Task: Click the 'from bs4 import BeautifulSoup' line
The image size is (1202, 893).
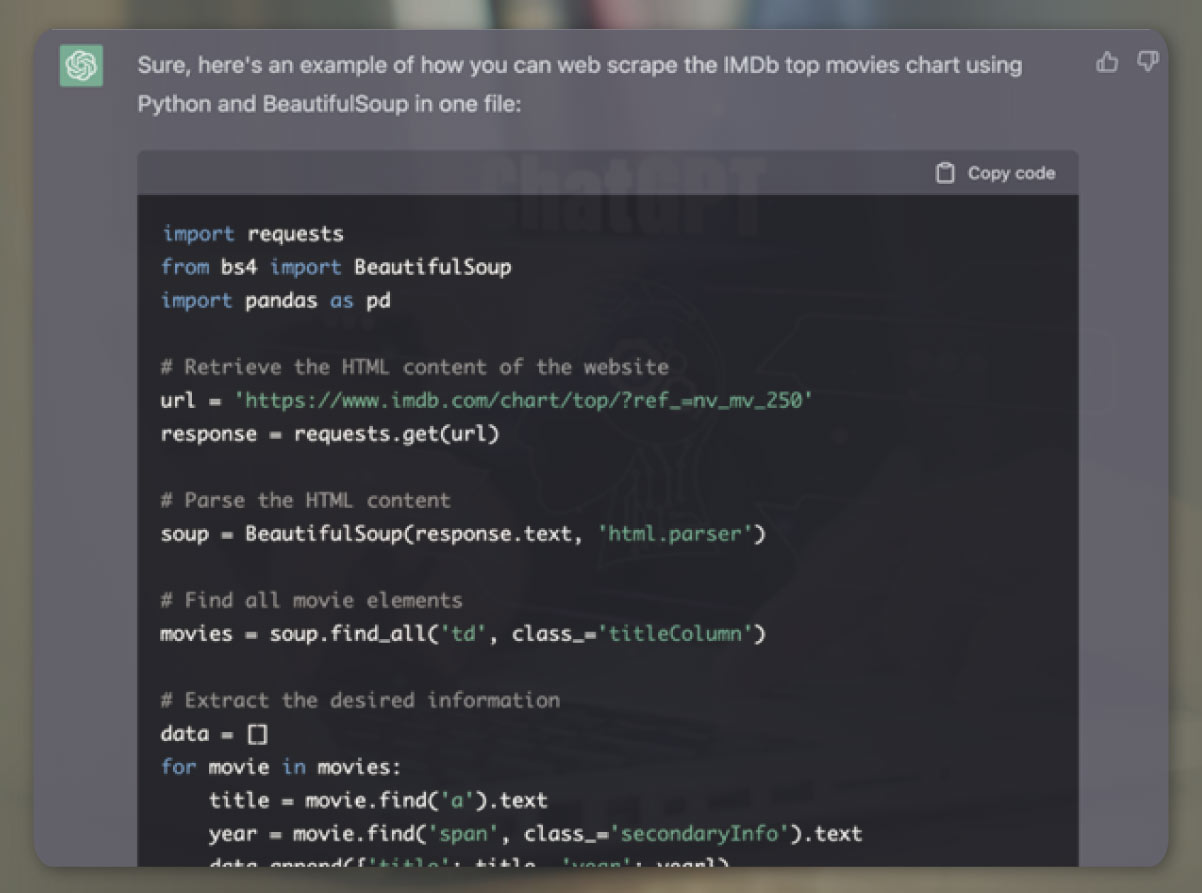Action: (336, 267)
